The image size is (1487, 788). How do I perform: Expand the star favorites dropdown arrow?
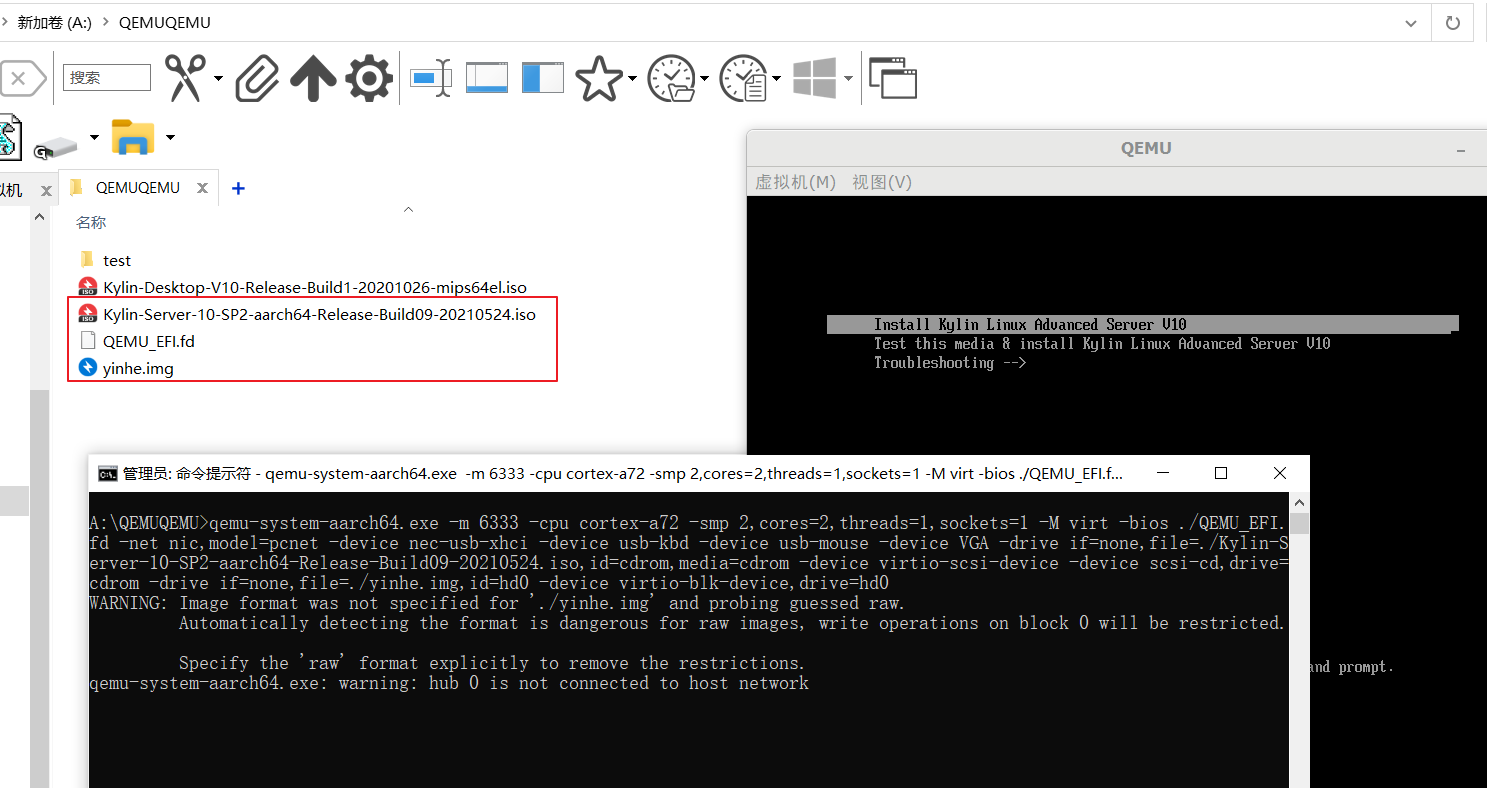click(632, 78)
